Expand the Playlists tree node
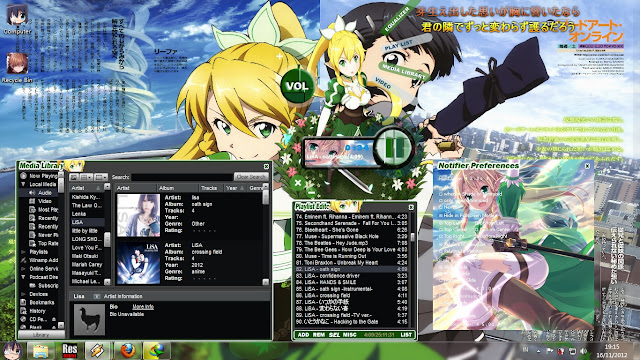The width and height of the screenshot is (640, 360). 23,252
